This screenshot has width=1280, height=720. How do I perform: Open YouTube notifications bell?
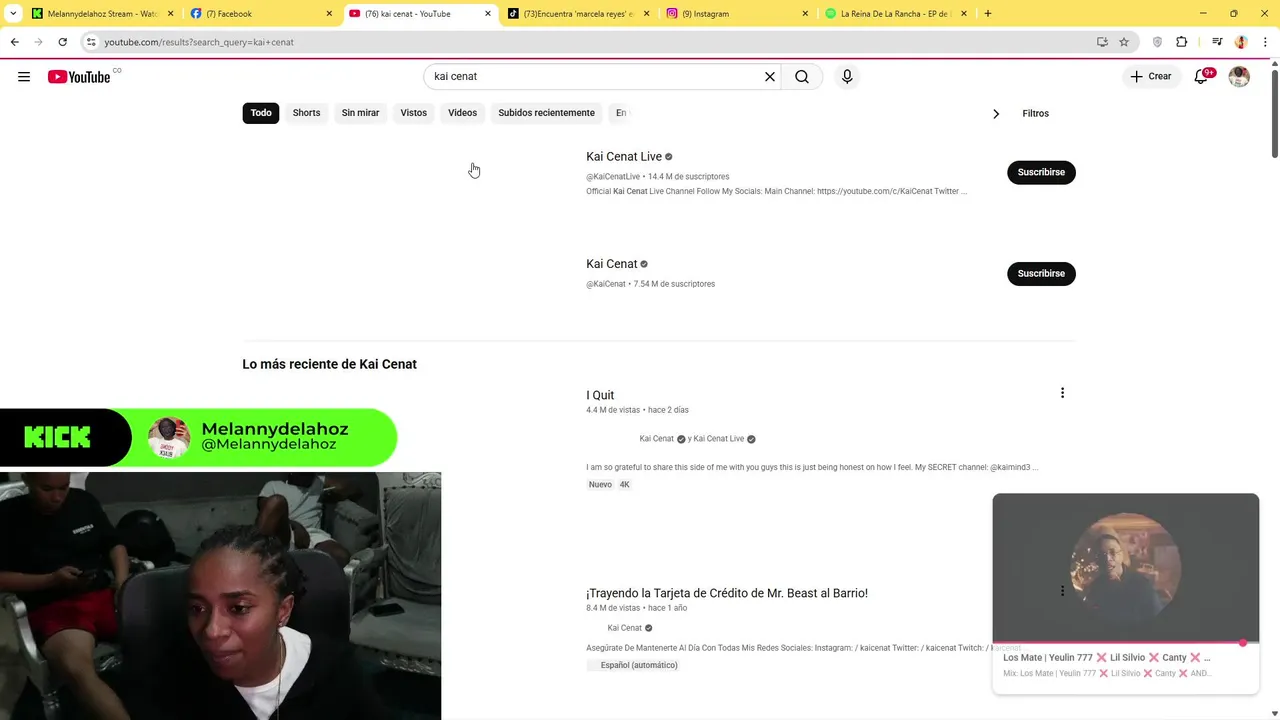1202,77
